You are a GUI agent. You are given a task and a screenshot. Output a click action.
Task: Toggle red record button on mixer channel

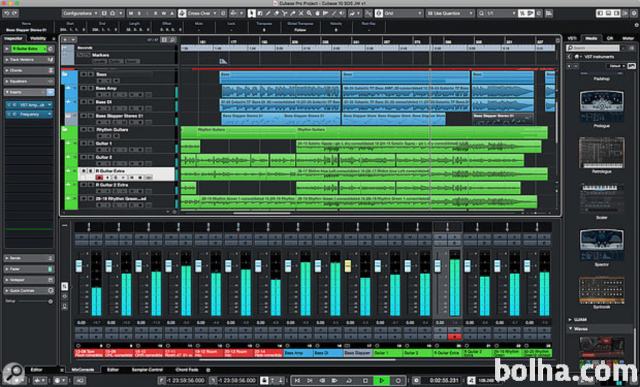coord(455,337)
